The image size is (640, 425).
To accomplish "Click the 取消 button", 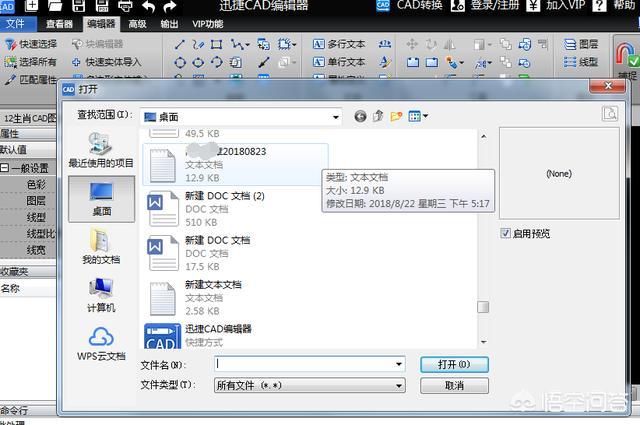I will (x=454, y=385).
